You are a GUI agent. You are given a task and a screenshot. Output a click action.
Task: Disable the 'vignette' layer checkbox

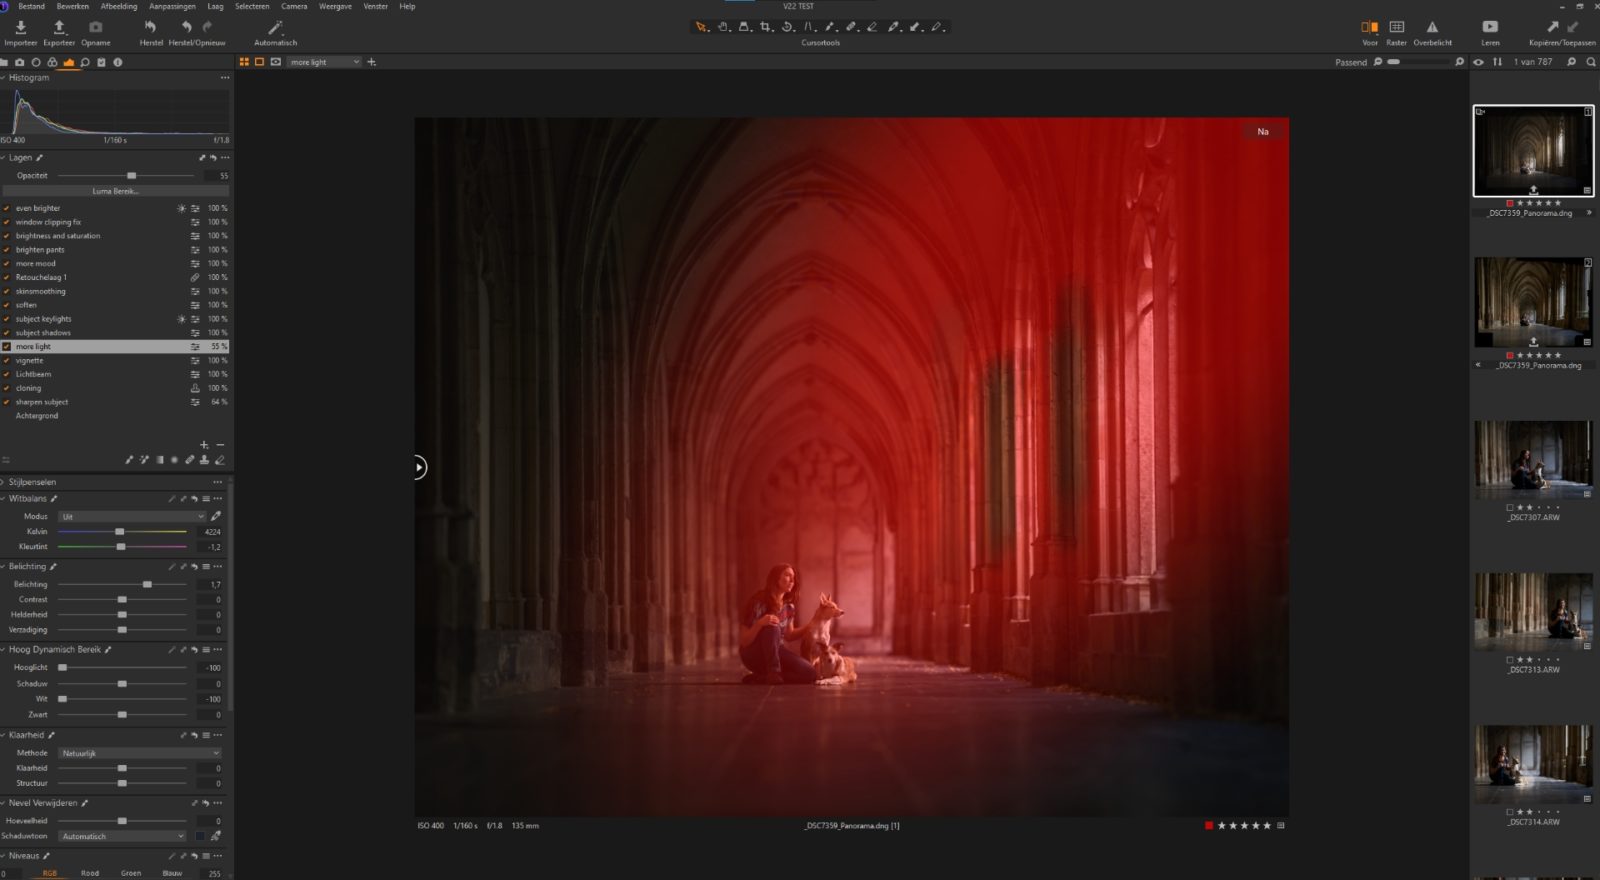coord(7,360)
